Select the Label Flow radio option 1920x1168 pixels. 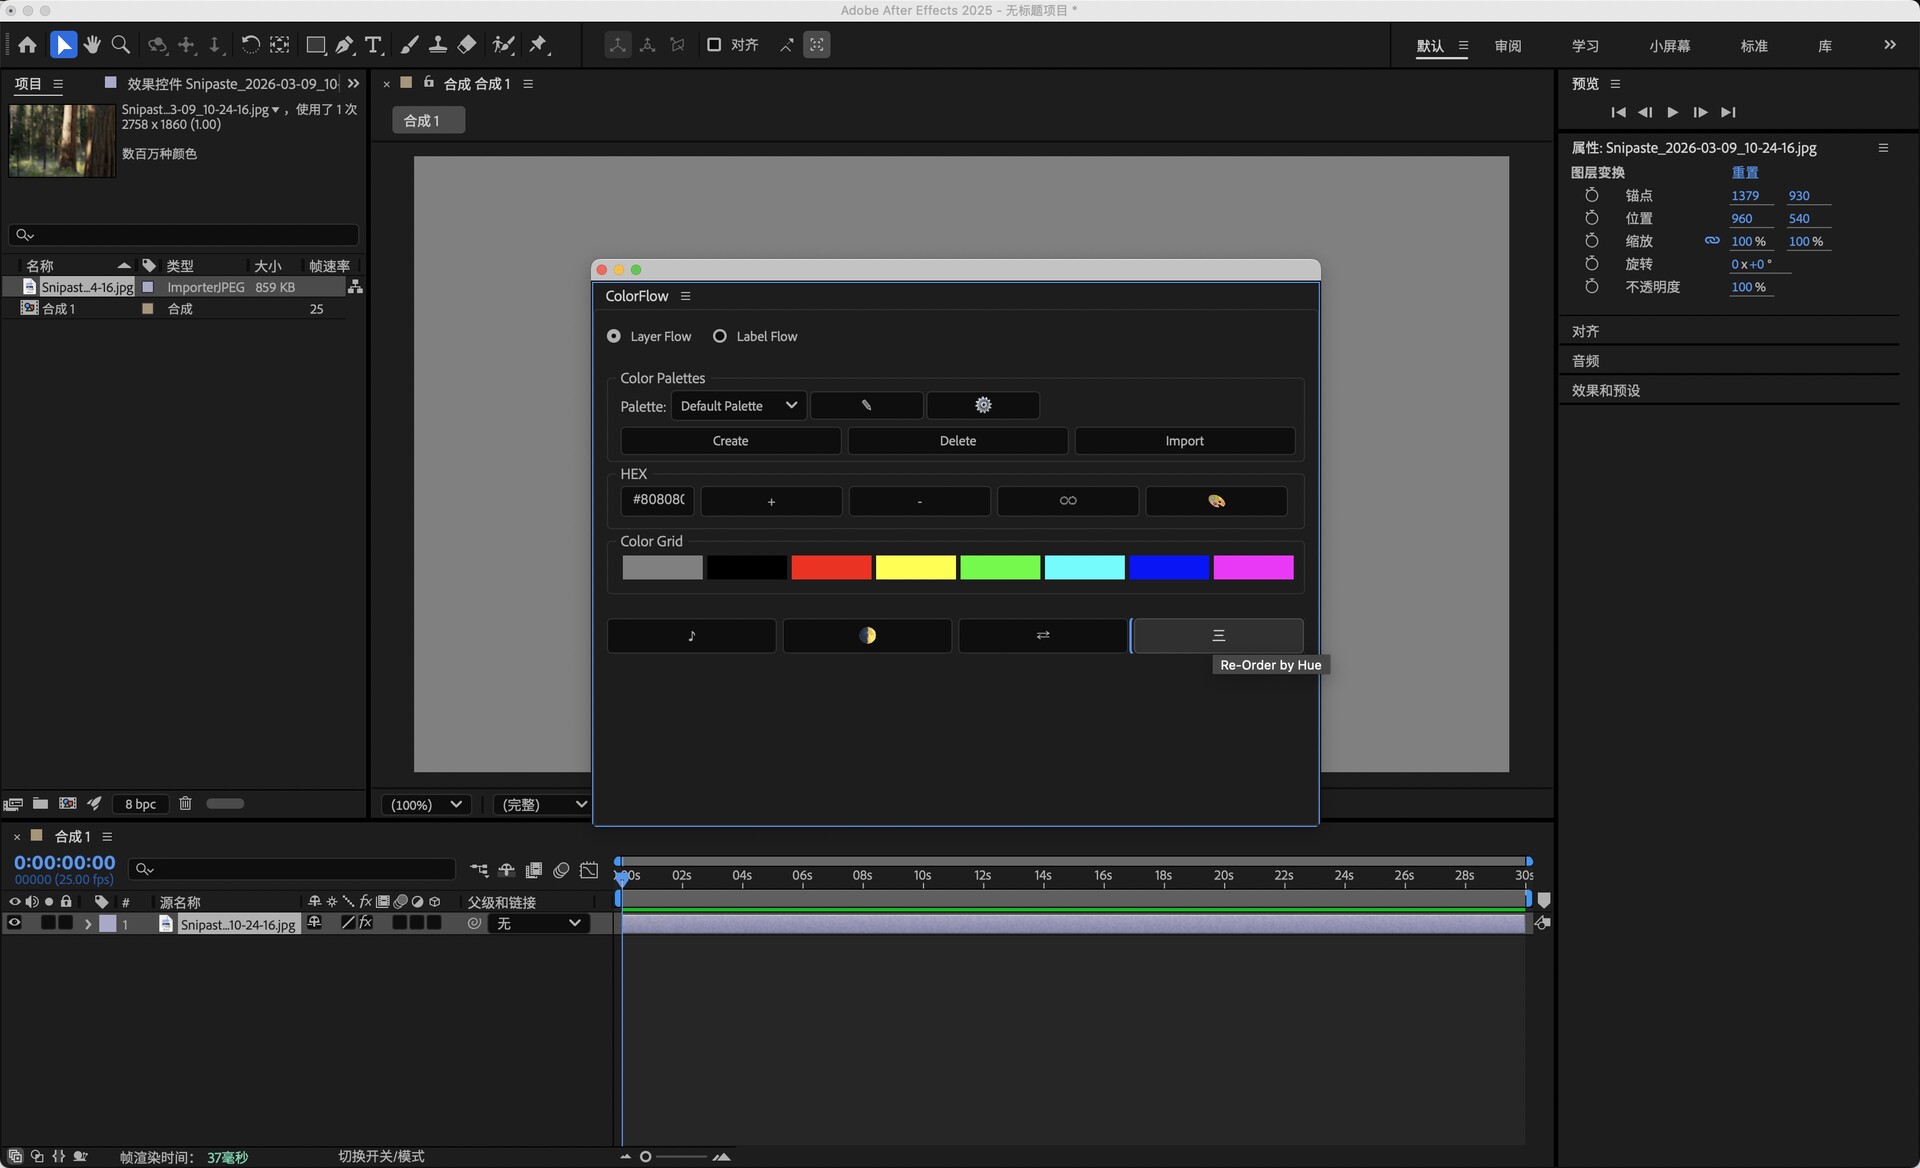[720, 336]
